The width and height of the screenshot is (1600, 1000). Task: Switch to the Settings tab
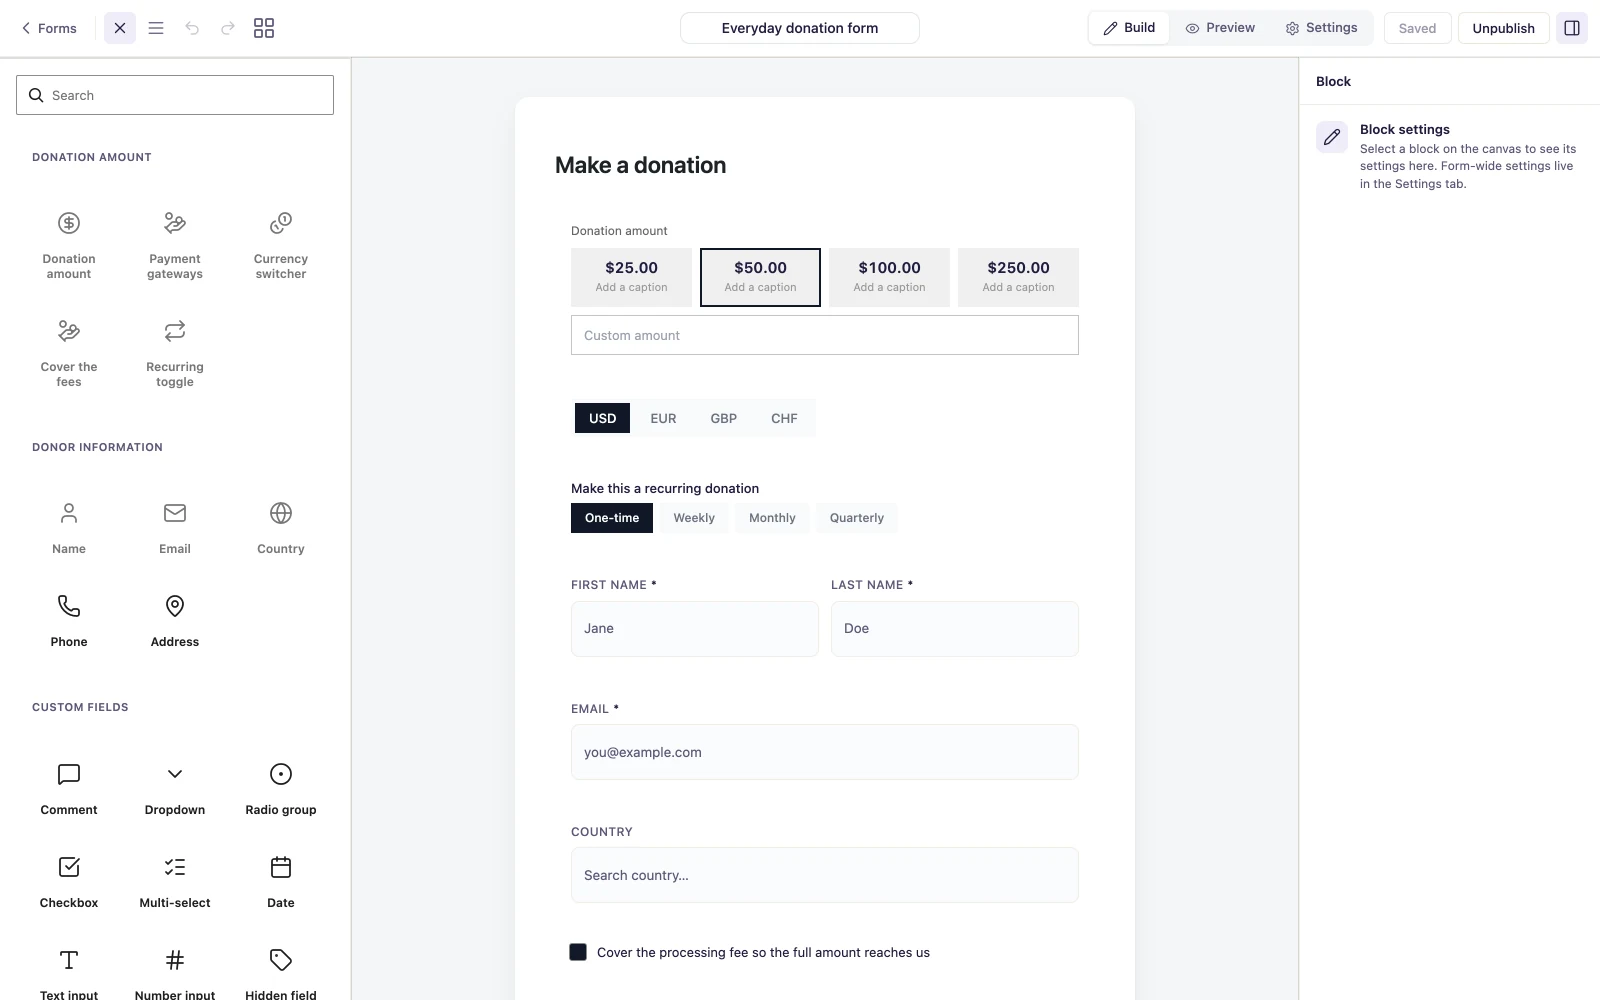click(1321, 28)
